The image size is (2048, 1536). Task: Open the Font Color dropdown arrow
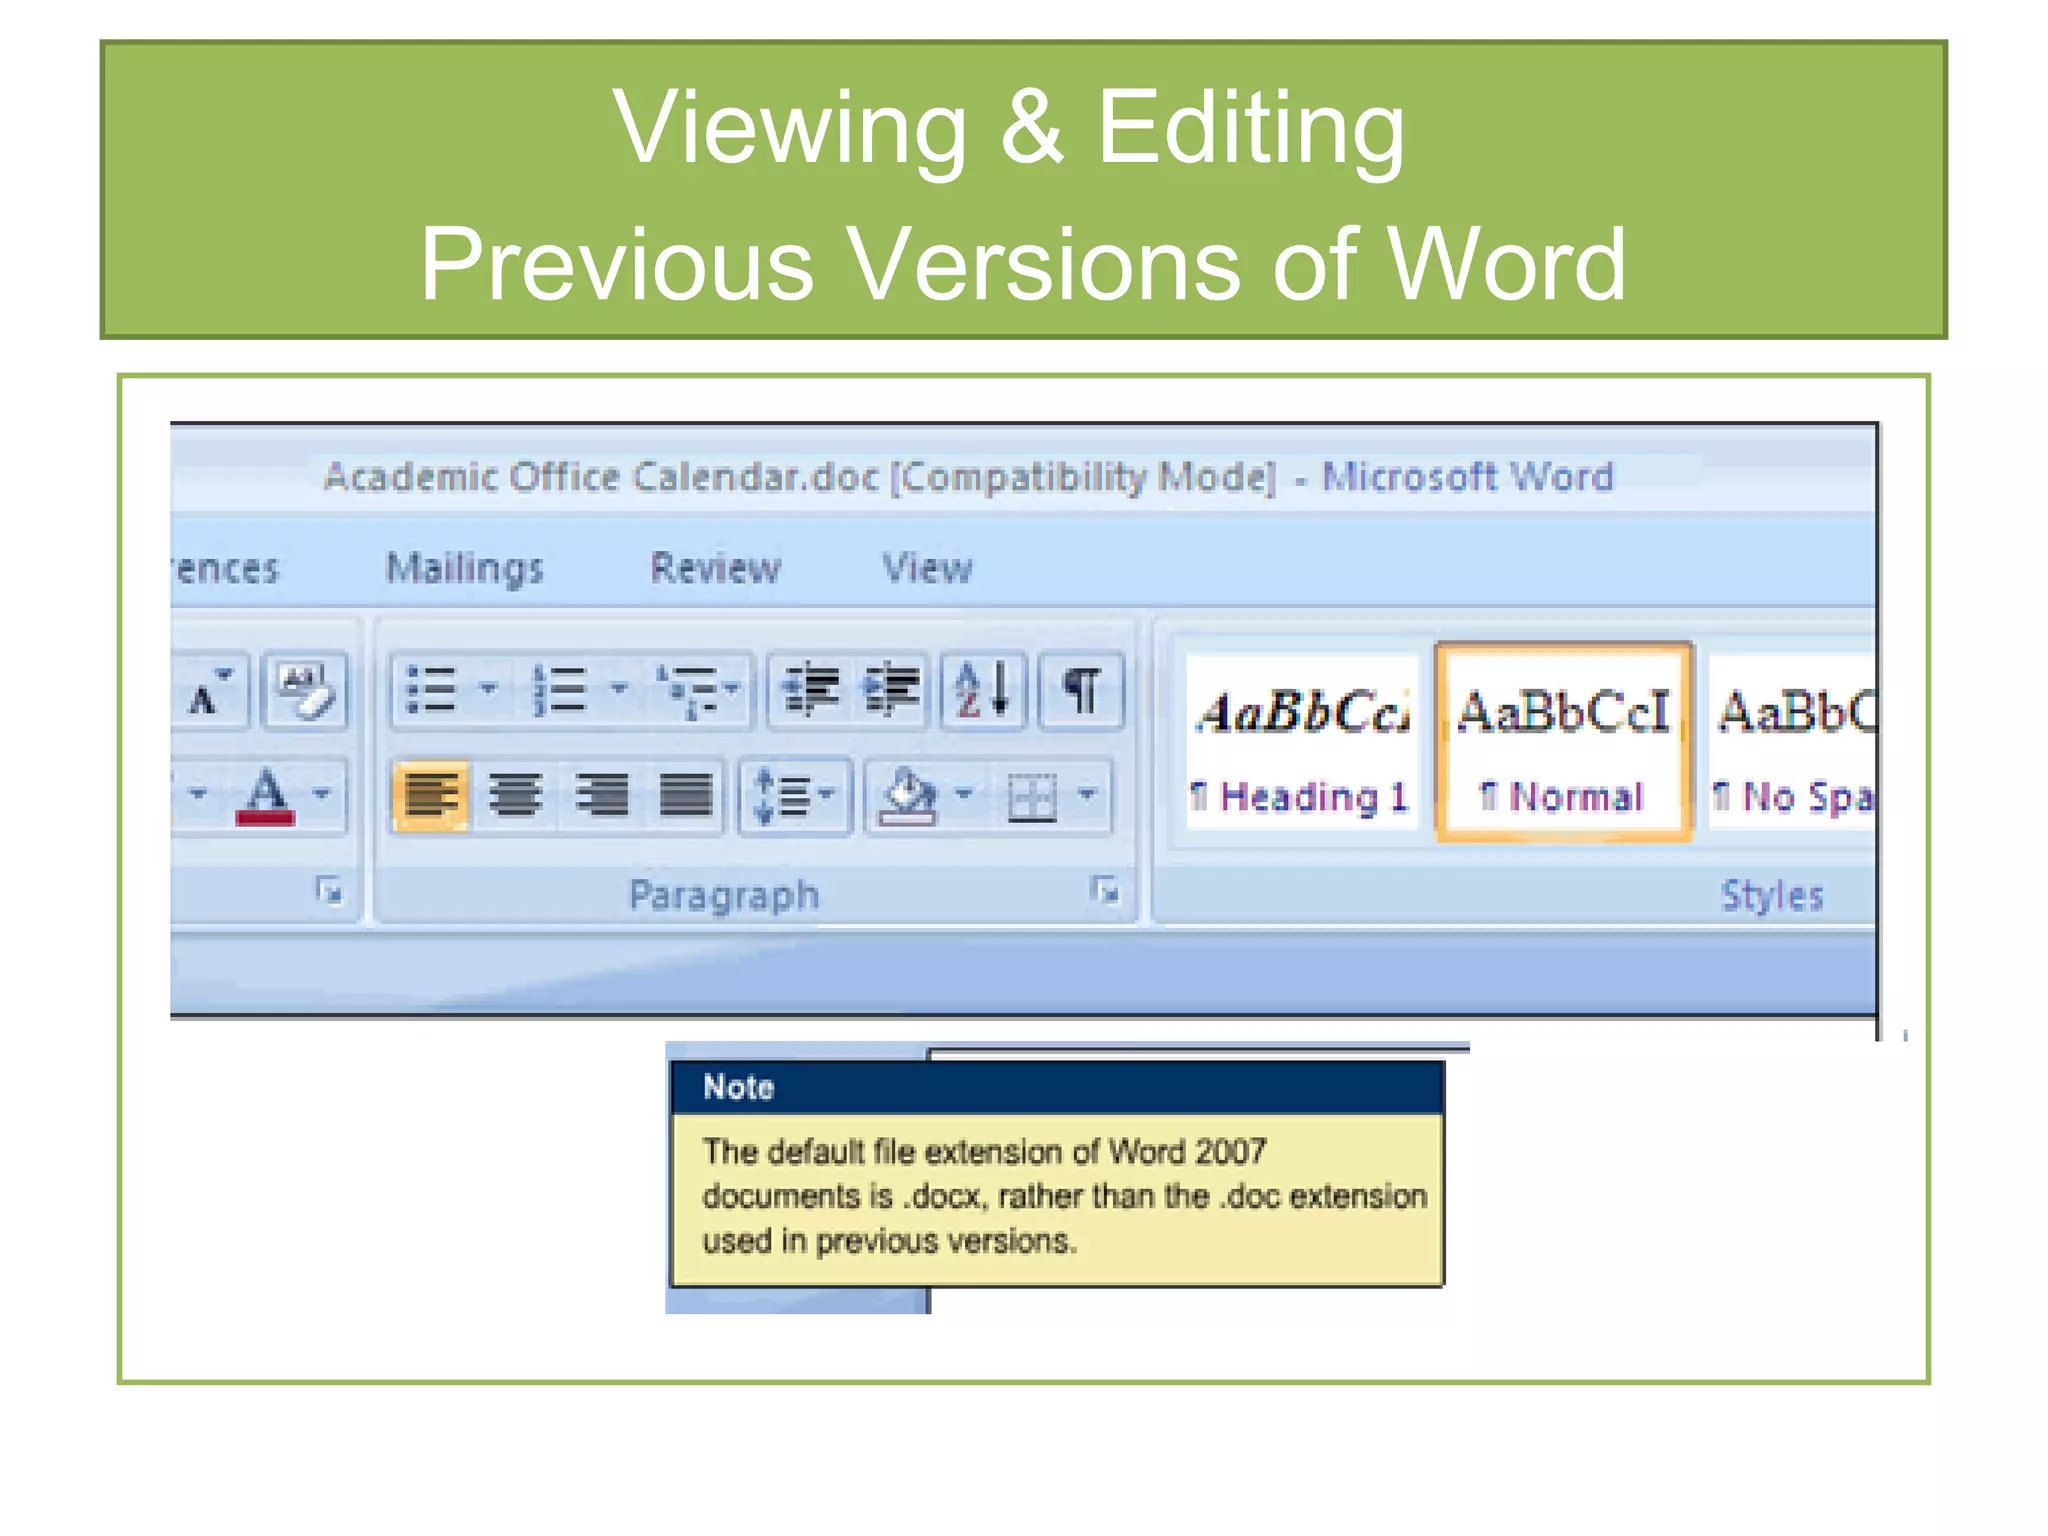[321, 794]
